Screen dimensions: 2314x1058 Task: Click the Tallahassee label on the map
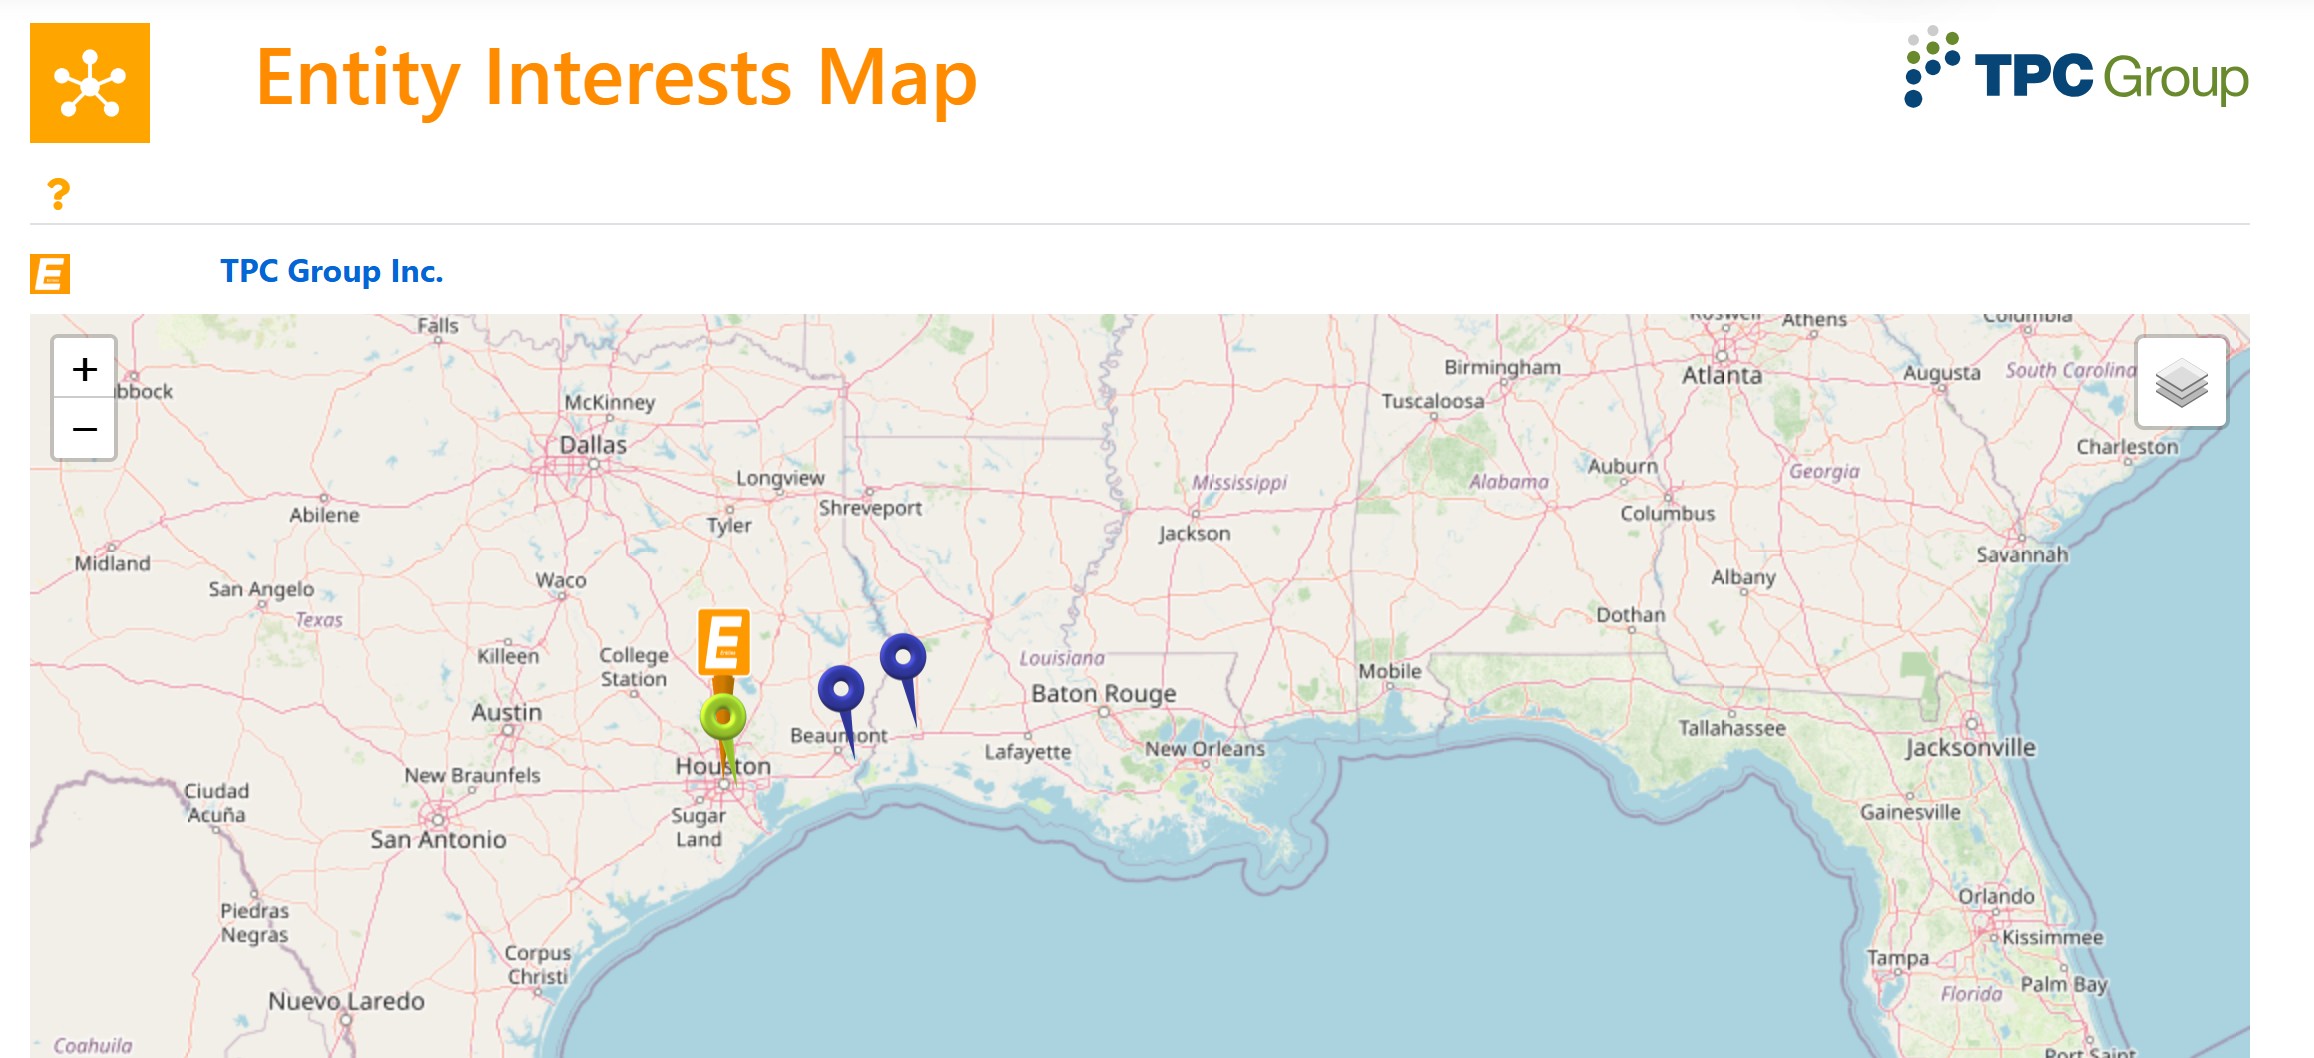point(1732,728)
